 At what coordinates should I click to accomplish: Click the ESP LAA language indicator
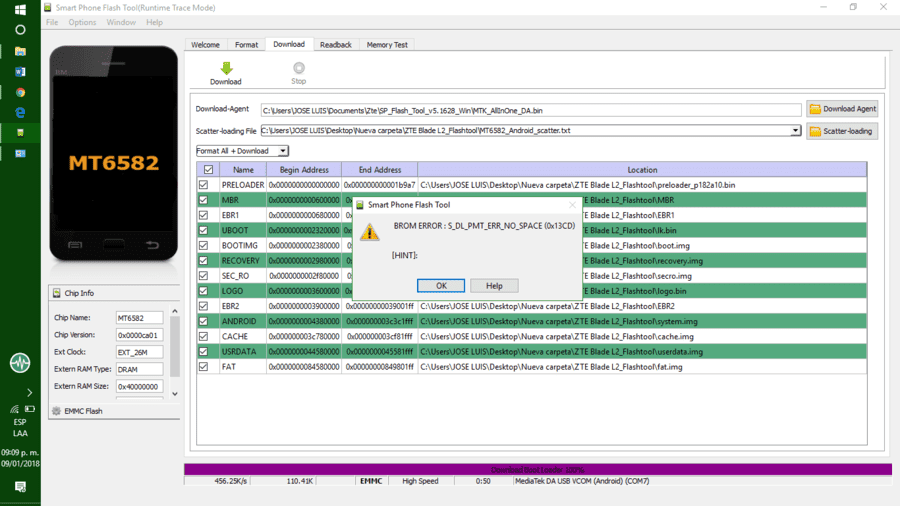coord(20,427)
